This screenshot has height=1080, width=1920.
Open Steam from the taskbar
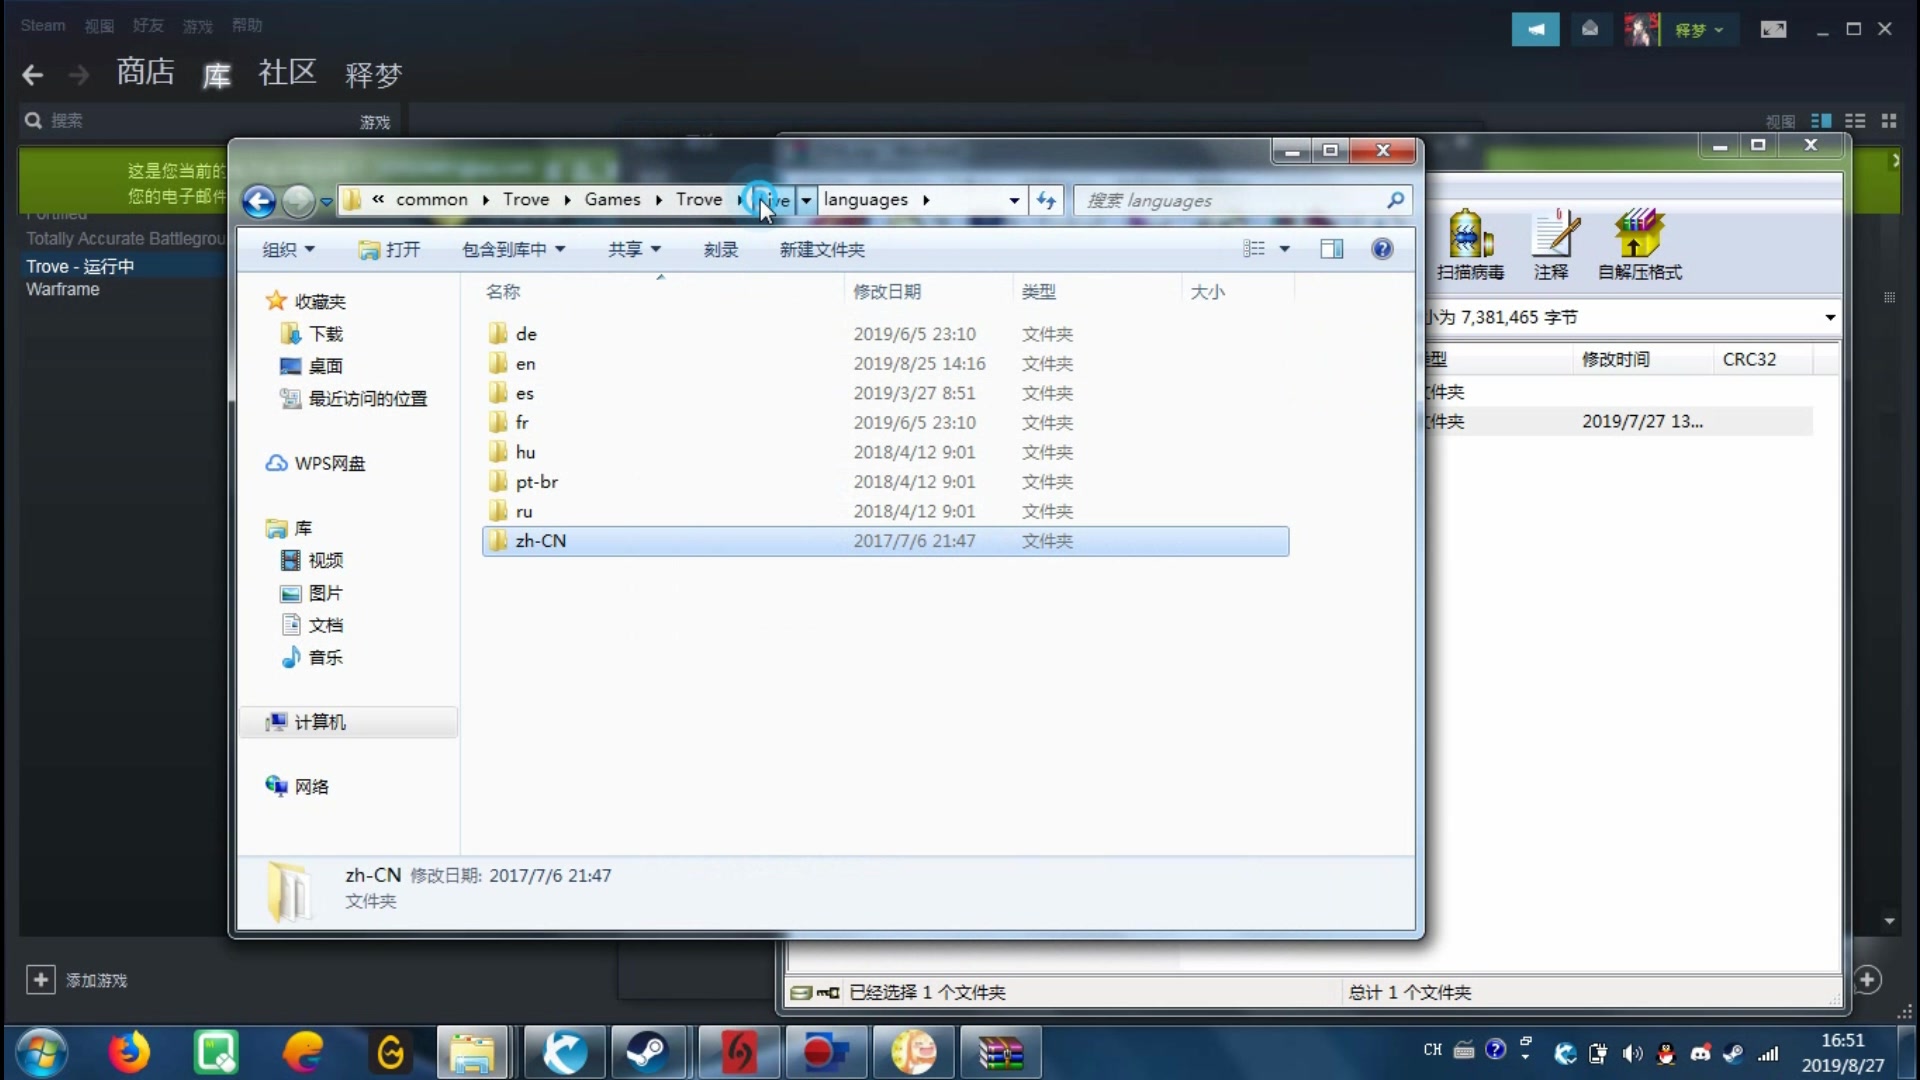[x=647, y=1053]
